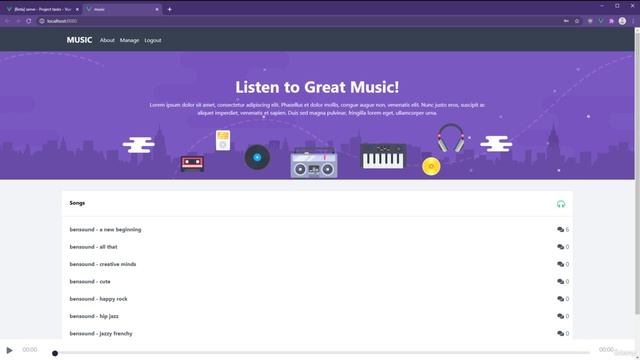Close the music browser tab
640x360 pixels.
coord(157,9)
